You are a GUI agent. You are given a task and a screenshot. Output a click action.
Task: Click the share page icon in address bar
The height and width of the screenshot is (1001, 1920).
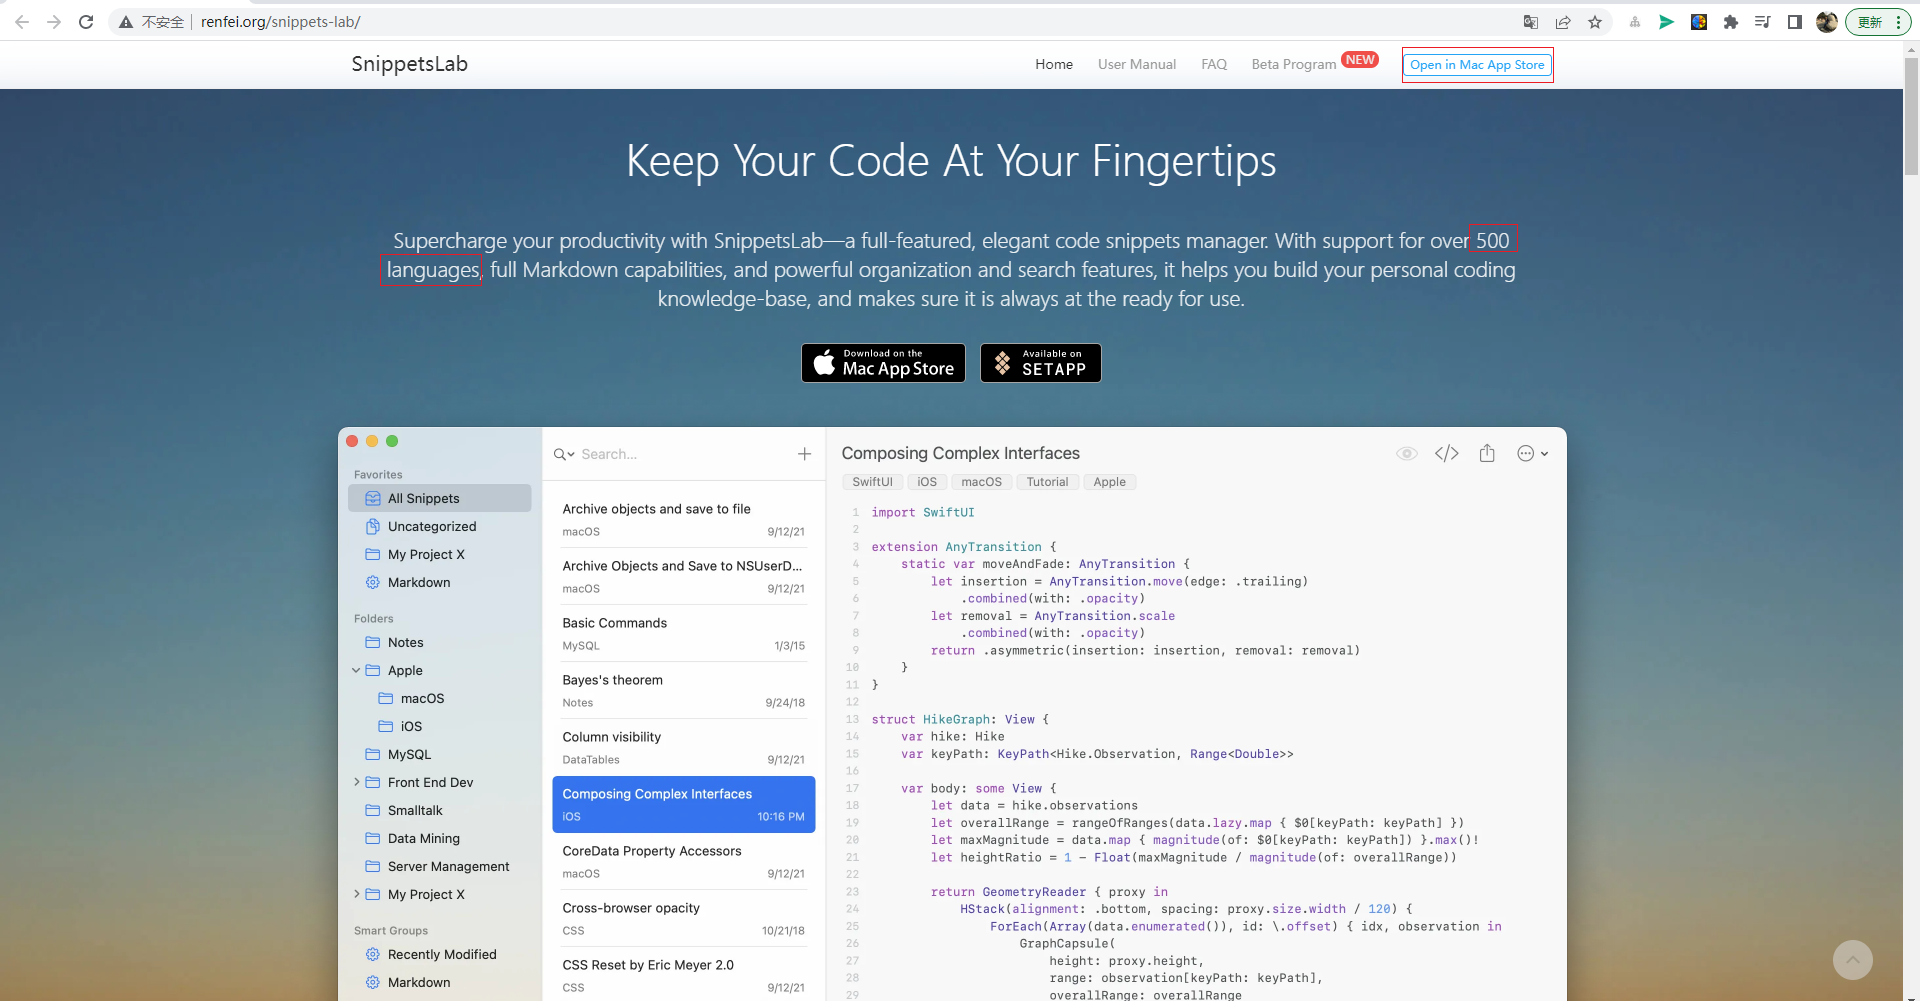click(1563, 22)
